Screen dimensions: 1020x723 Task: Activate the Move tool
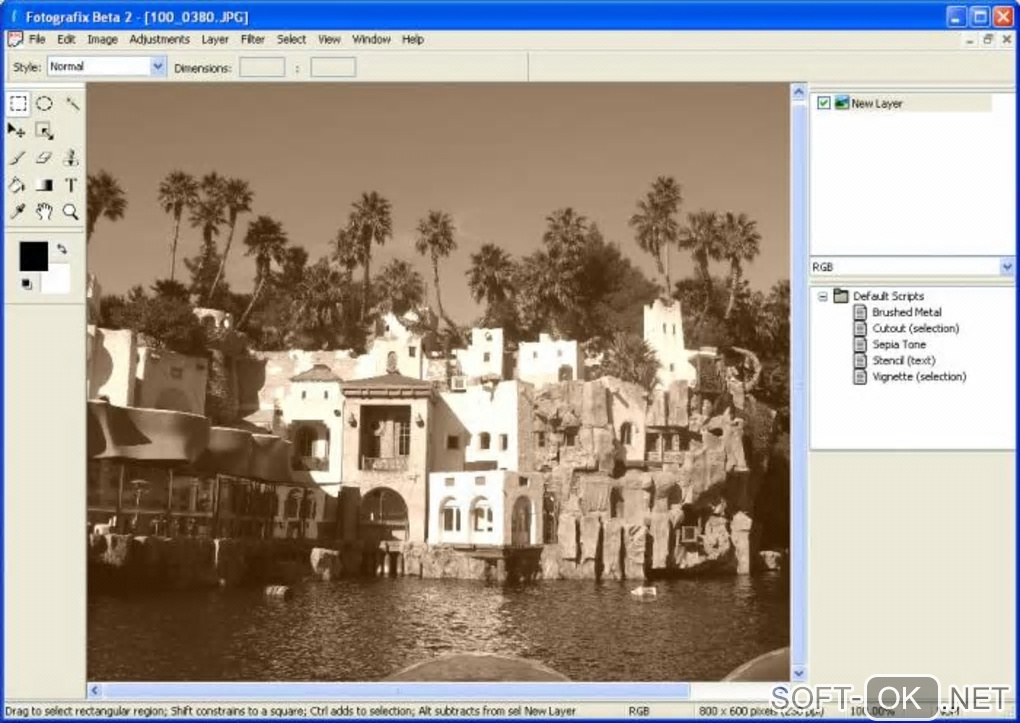click(x=17, y=131)
